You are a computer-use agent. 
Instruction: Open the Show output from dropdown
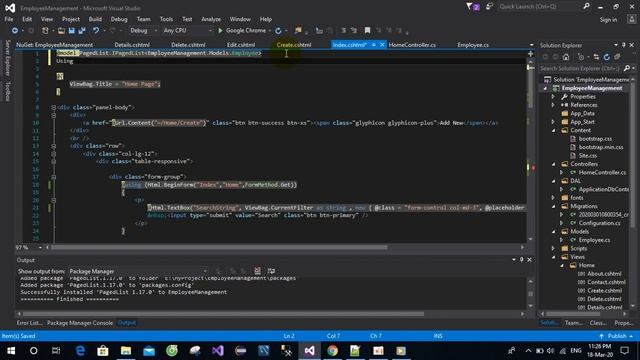[138, 271]
